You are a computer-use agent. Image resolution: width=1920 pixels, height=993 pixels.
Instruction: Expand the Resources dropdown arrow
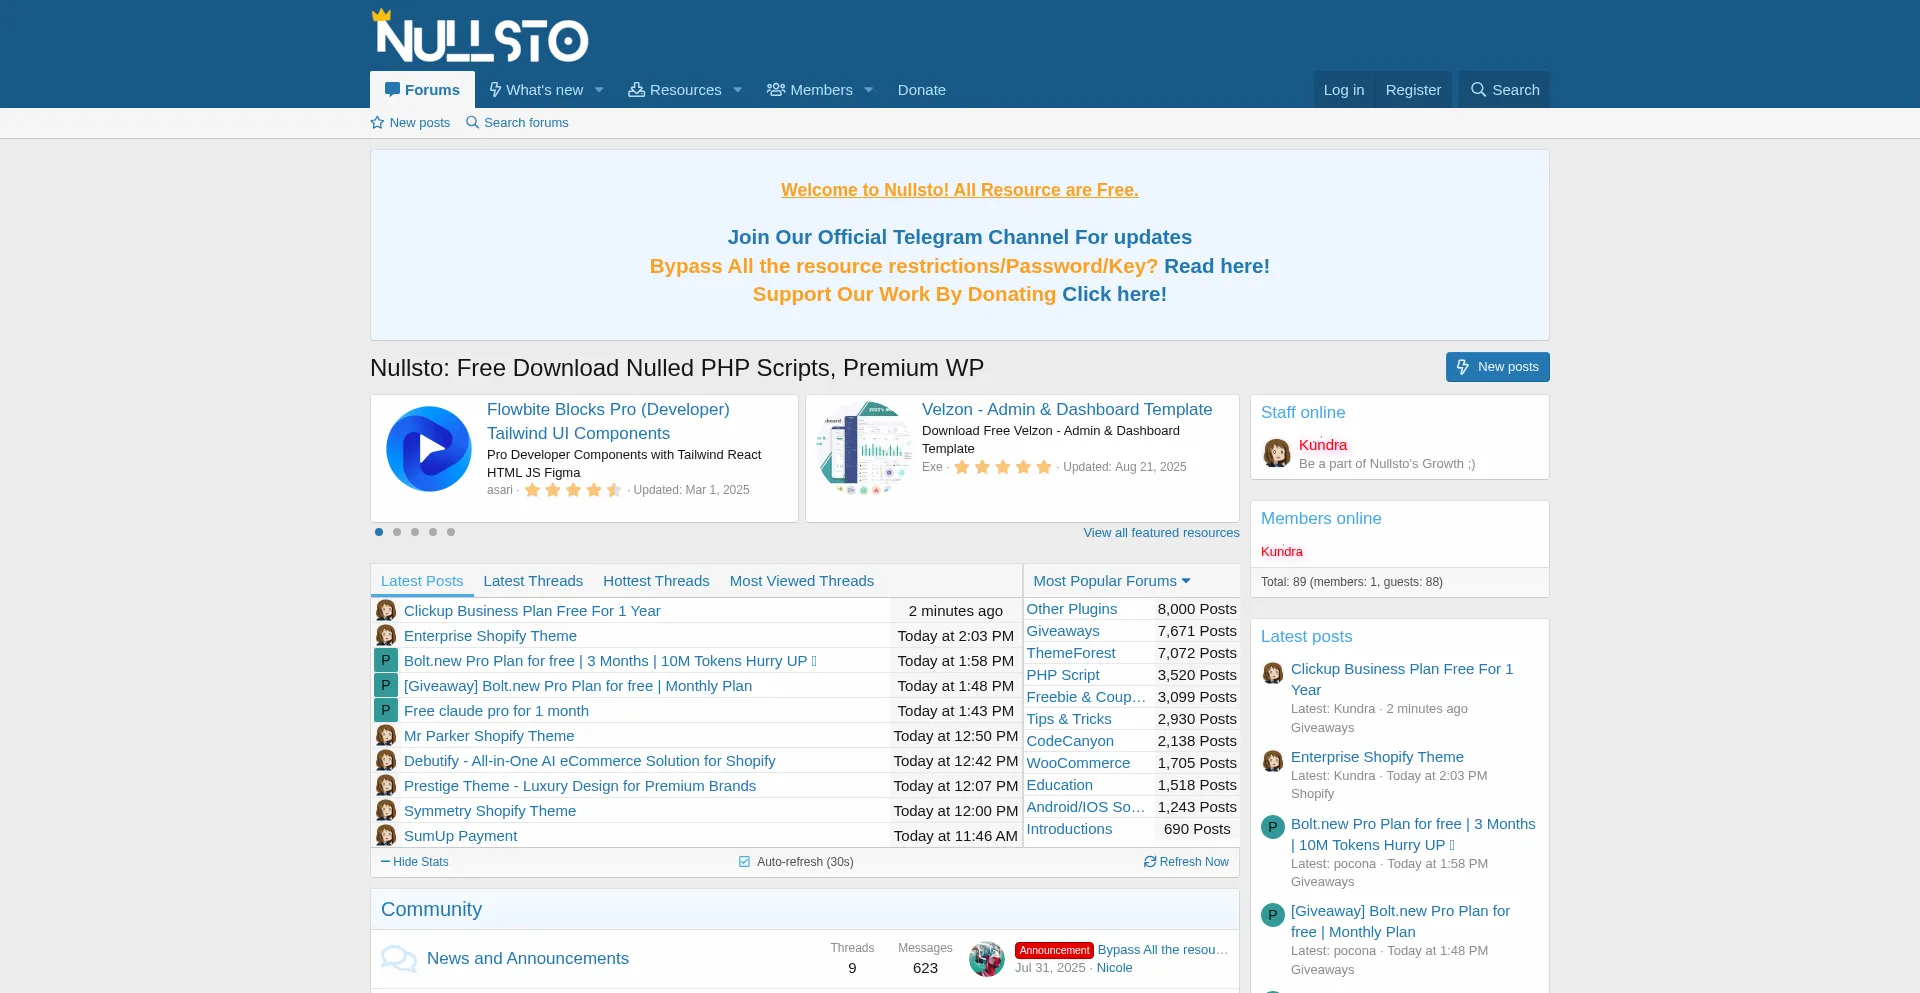click(738, 90)
